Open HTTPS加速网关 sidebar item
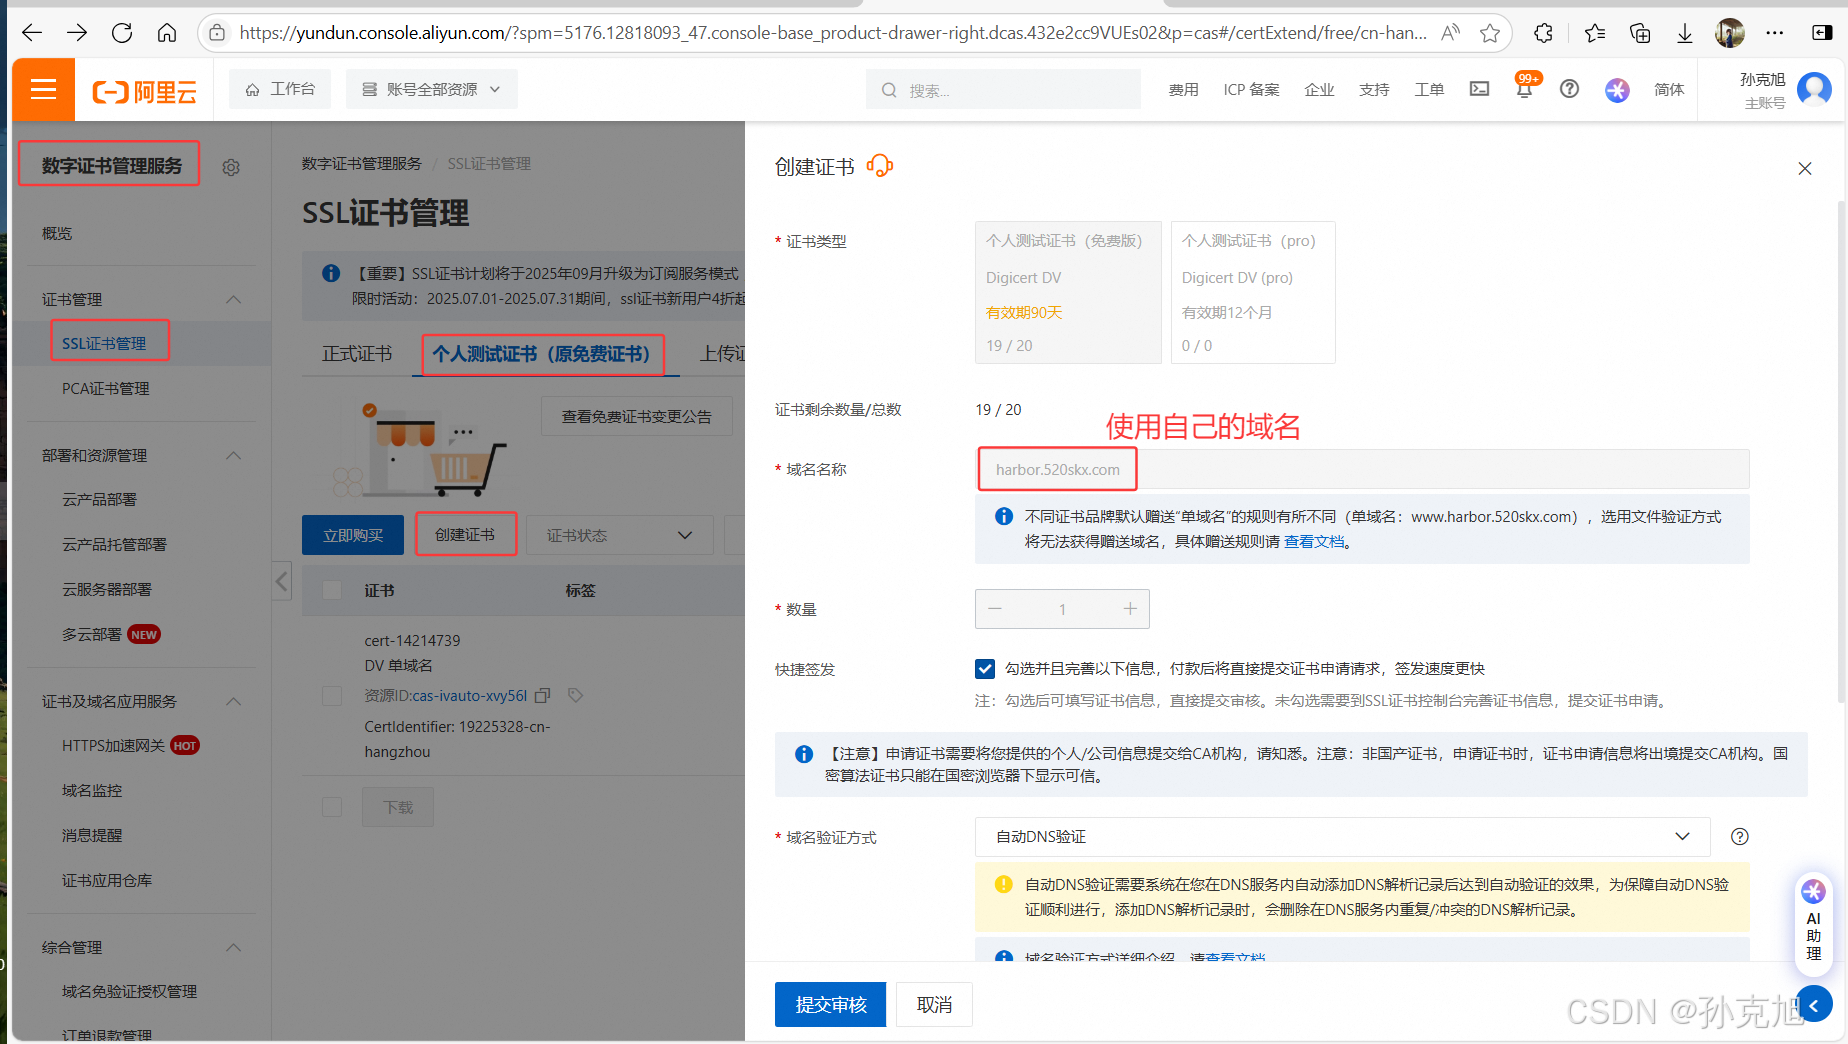The height and width of the screenshot is (1044, 1848). 113,746
